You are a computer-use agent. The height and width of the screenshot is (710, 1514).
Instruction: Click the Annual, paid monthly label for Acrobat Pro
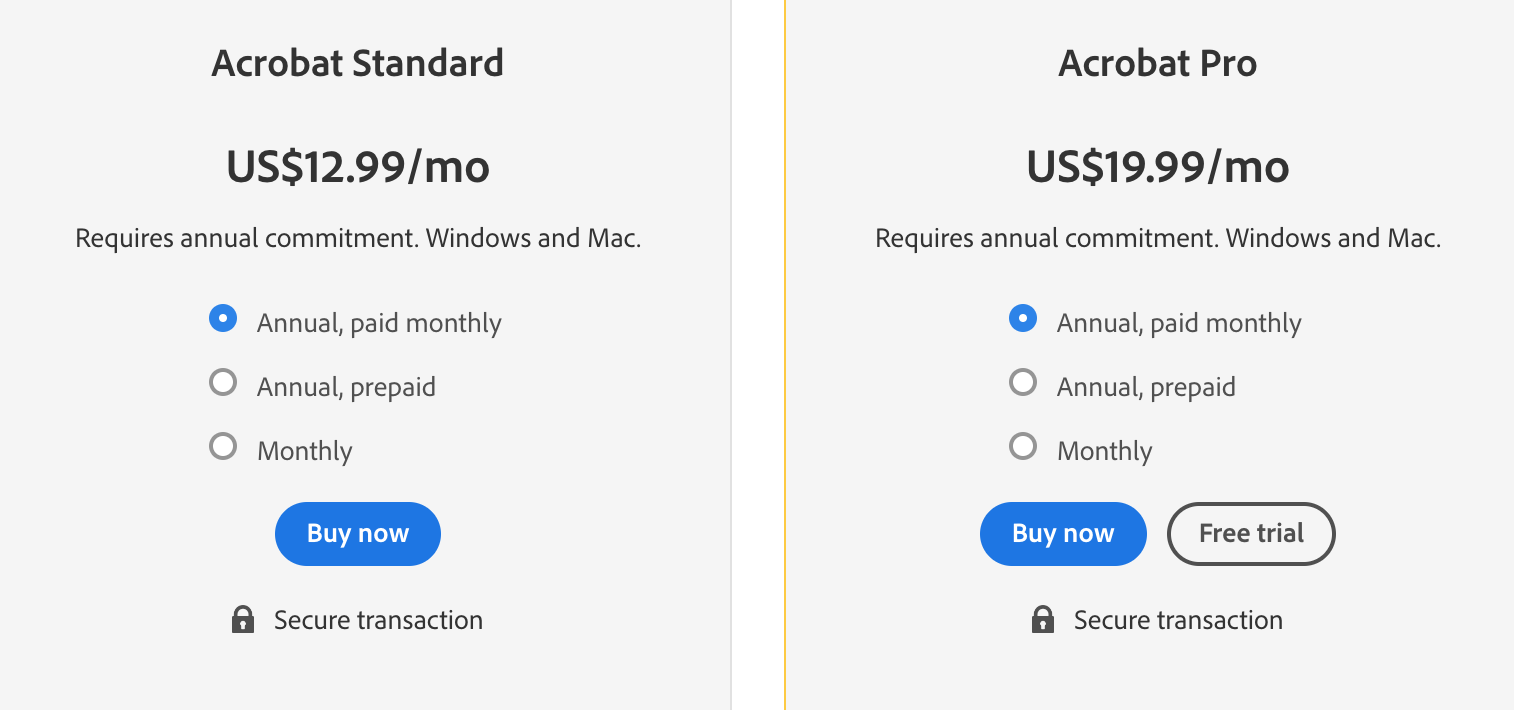click(1178, 322)
